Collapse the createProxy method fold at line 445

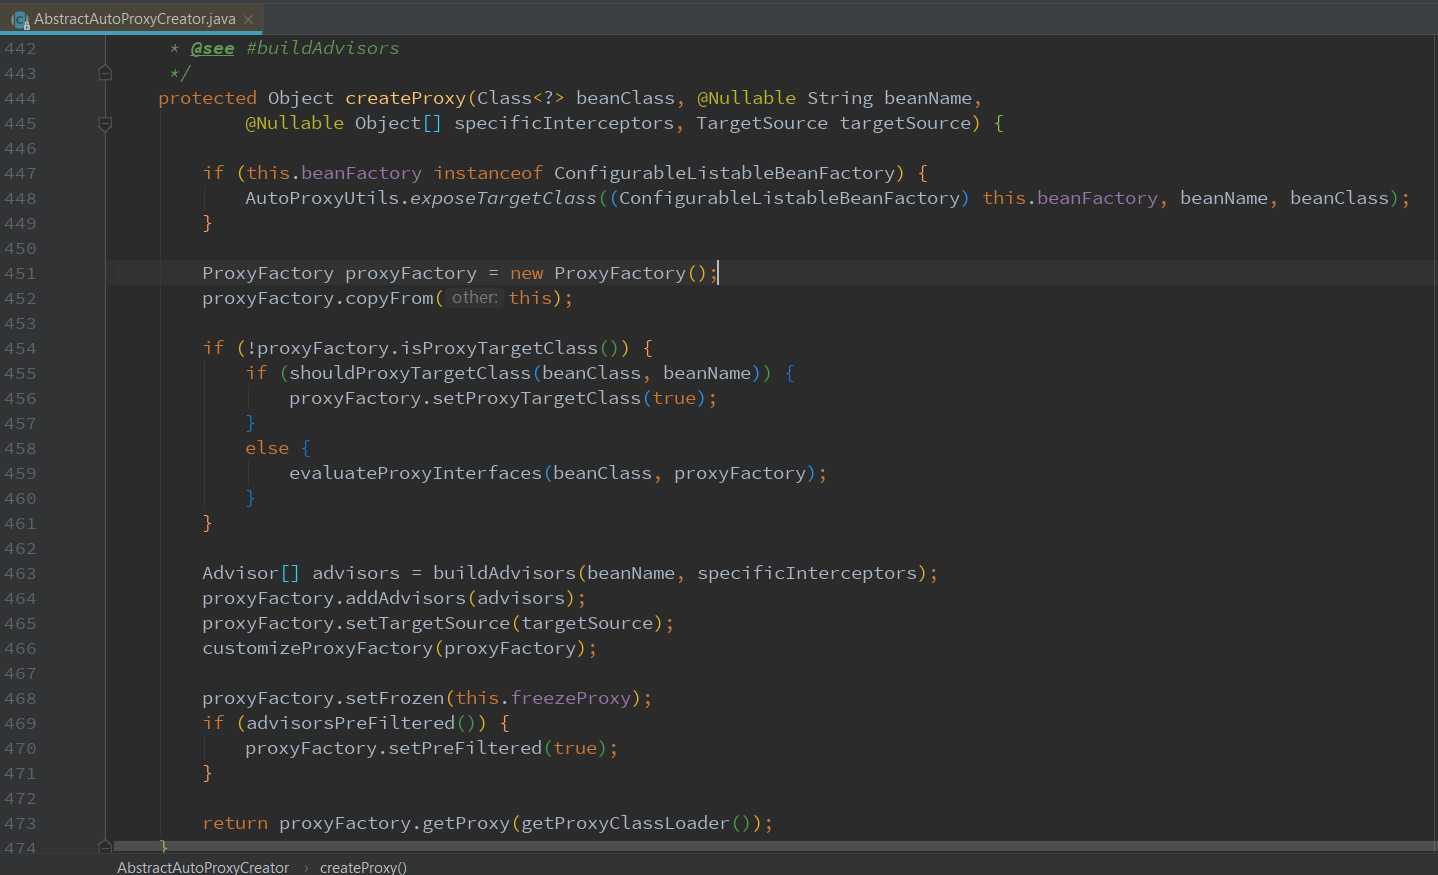pos(105,124)
